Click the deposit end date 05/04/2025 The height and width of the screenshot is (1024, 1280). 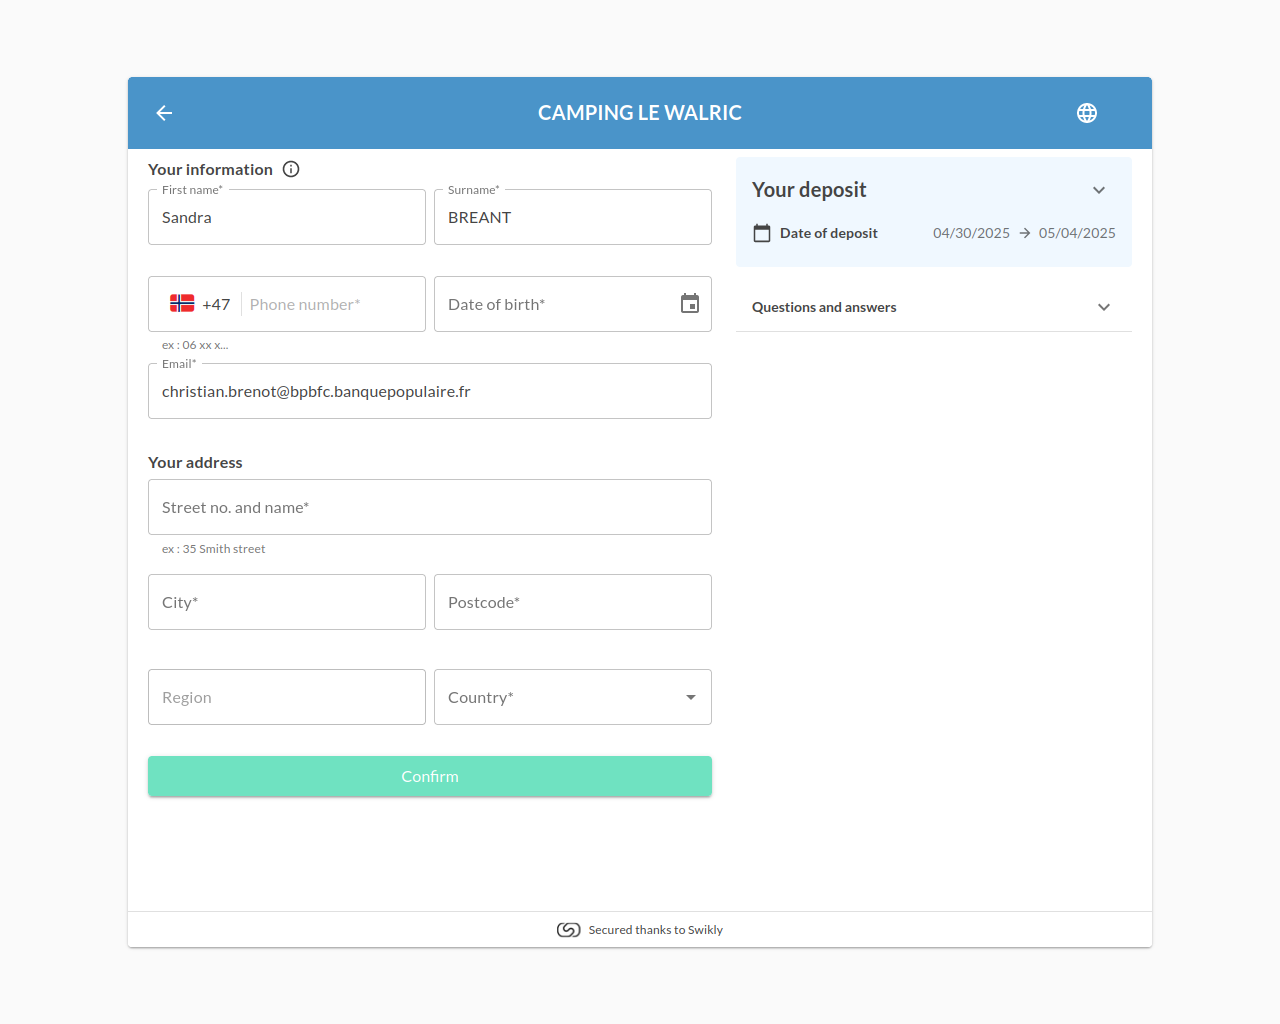(1077, 233)
